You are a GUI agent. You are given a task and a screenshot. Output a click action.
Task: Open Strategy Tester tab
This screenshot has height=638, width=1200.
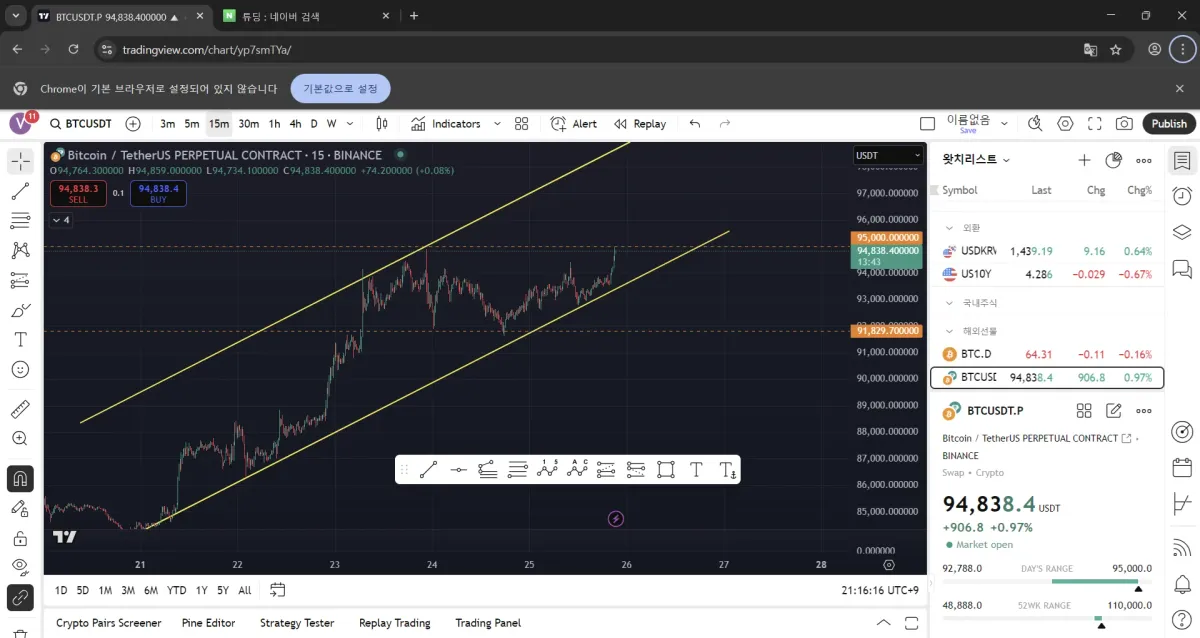(297, 623)
